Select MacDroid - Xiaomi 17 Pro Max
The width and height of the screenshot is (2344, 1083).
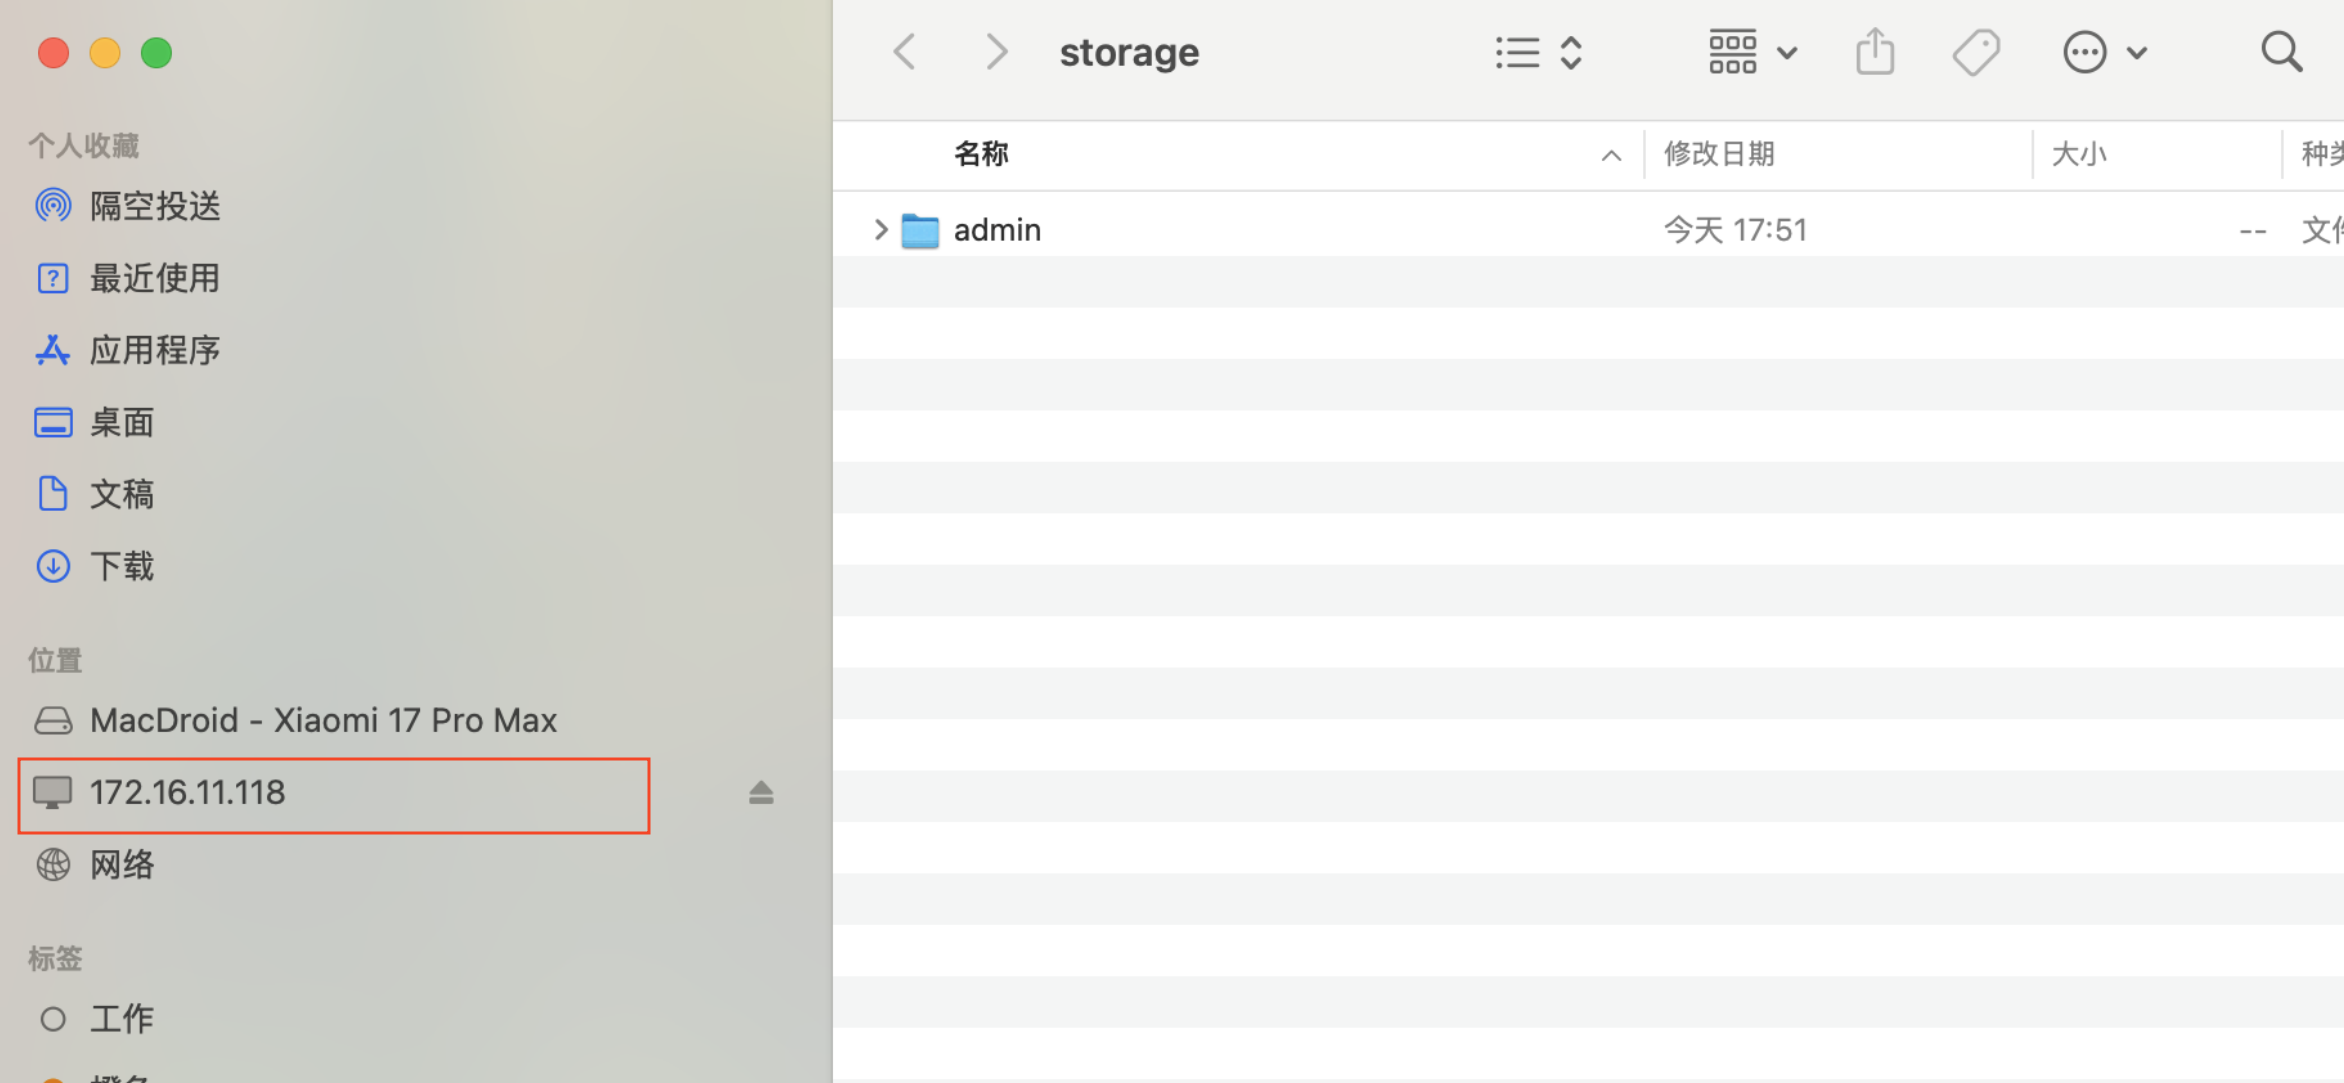322,720
